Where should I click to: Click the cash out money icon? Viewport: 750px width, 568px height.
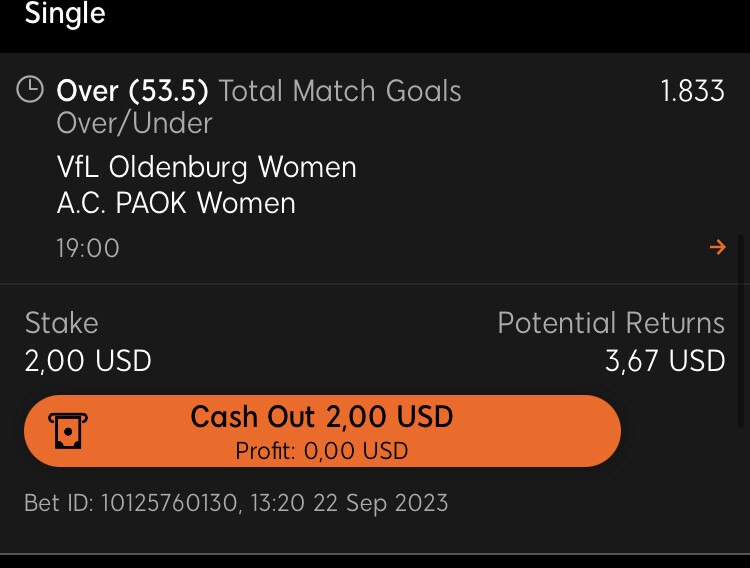(68, 431)
